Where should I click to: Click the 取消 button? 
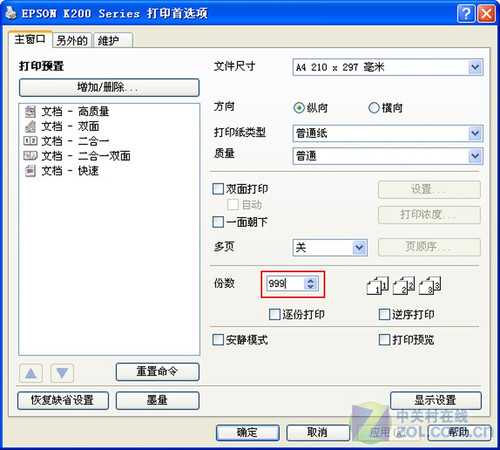tap(318, 433)
